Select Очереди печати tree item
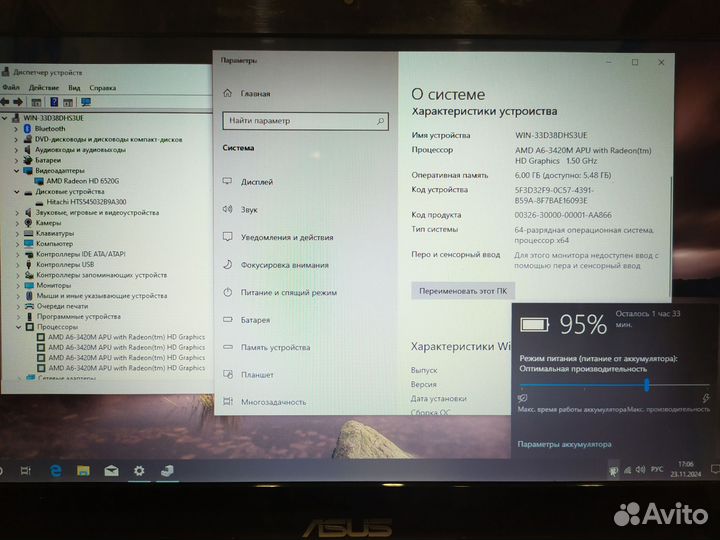Image resolution: width=720 pixels, height=540 pixels. click(62, 306)
